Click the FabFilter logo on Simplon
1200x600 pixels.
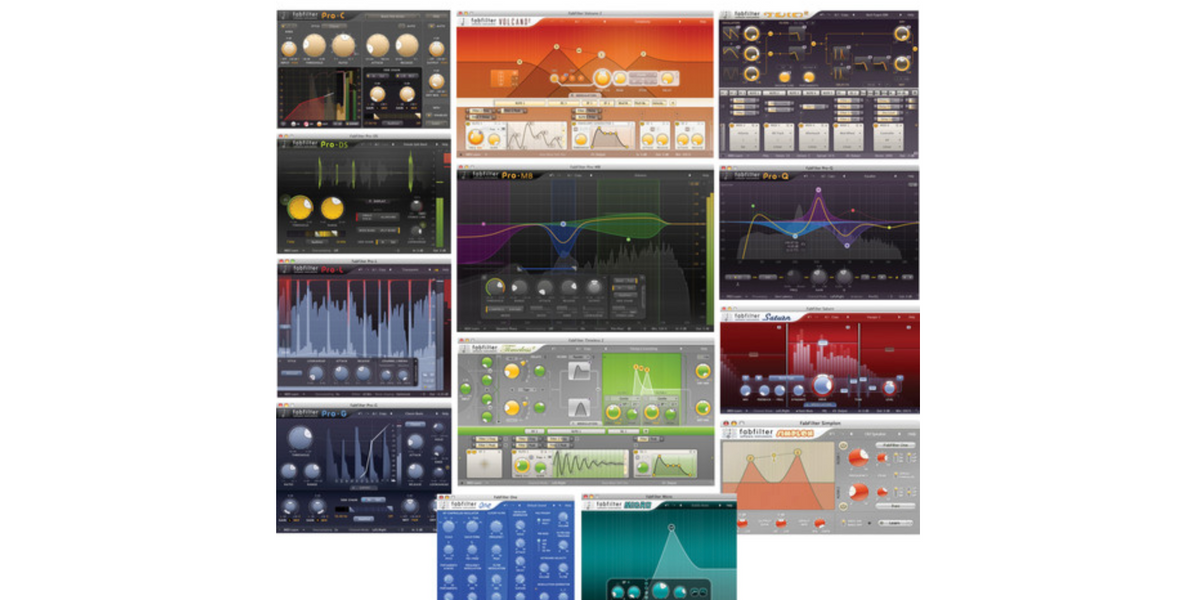click(729, 433)
